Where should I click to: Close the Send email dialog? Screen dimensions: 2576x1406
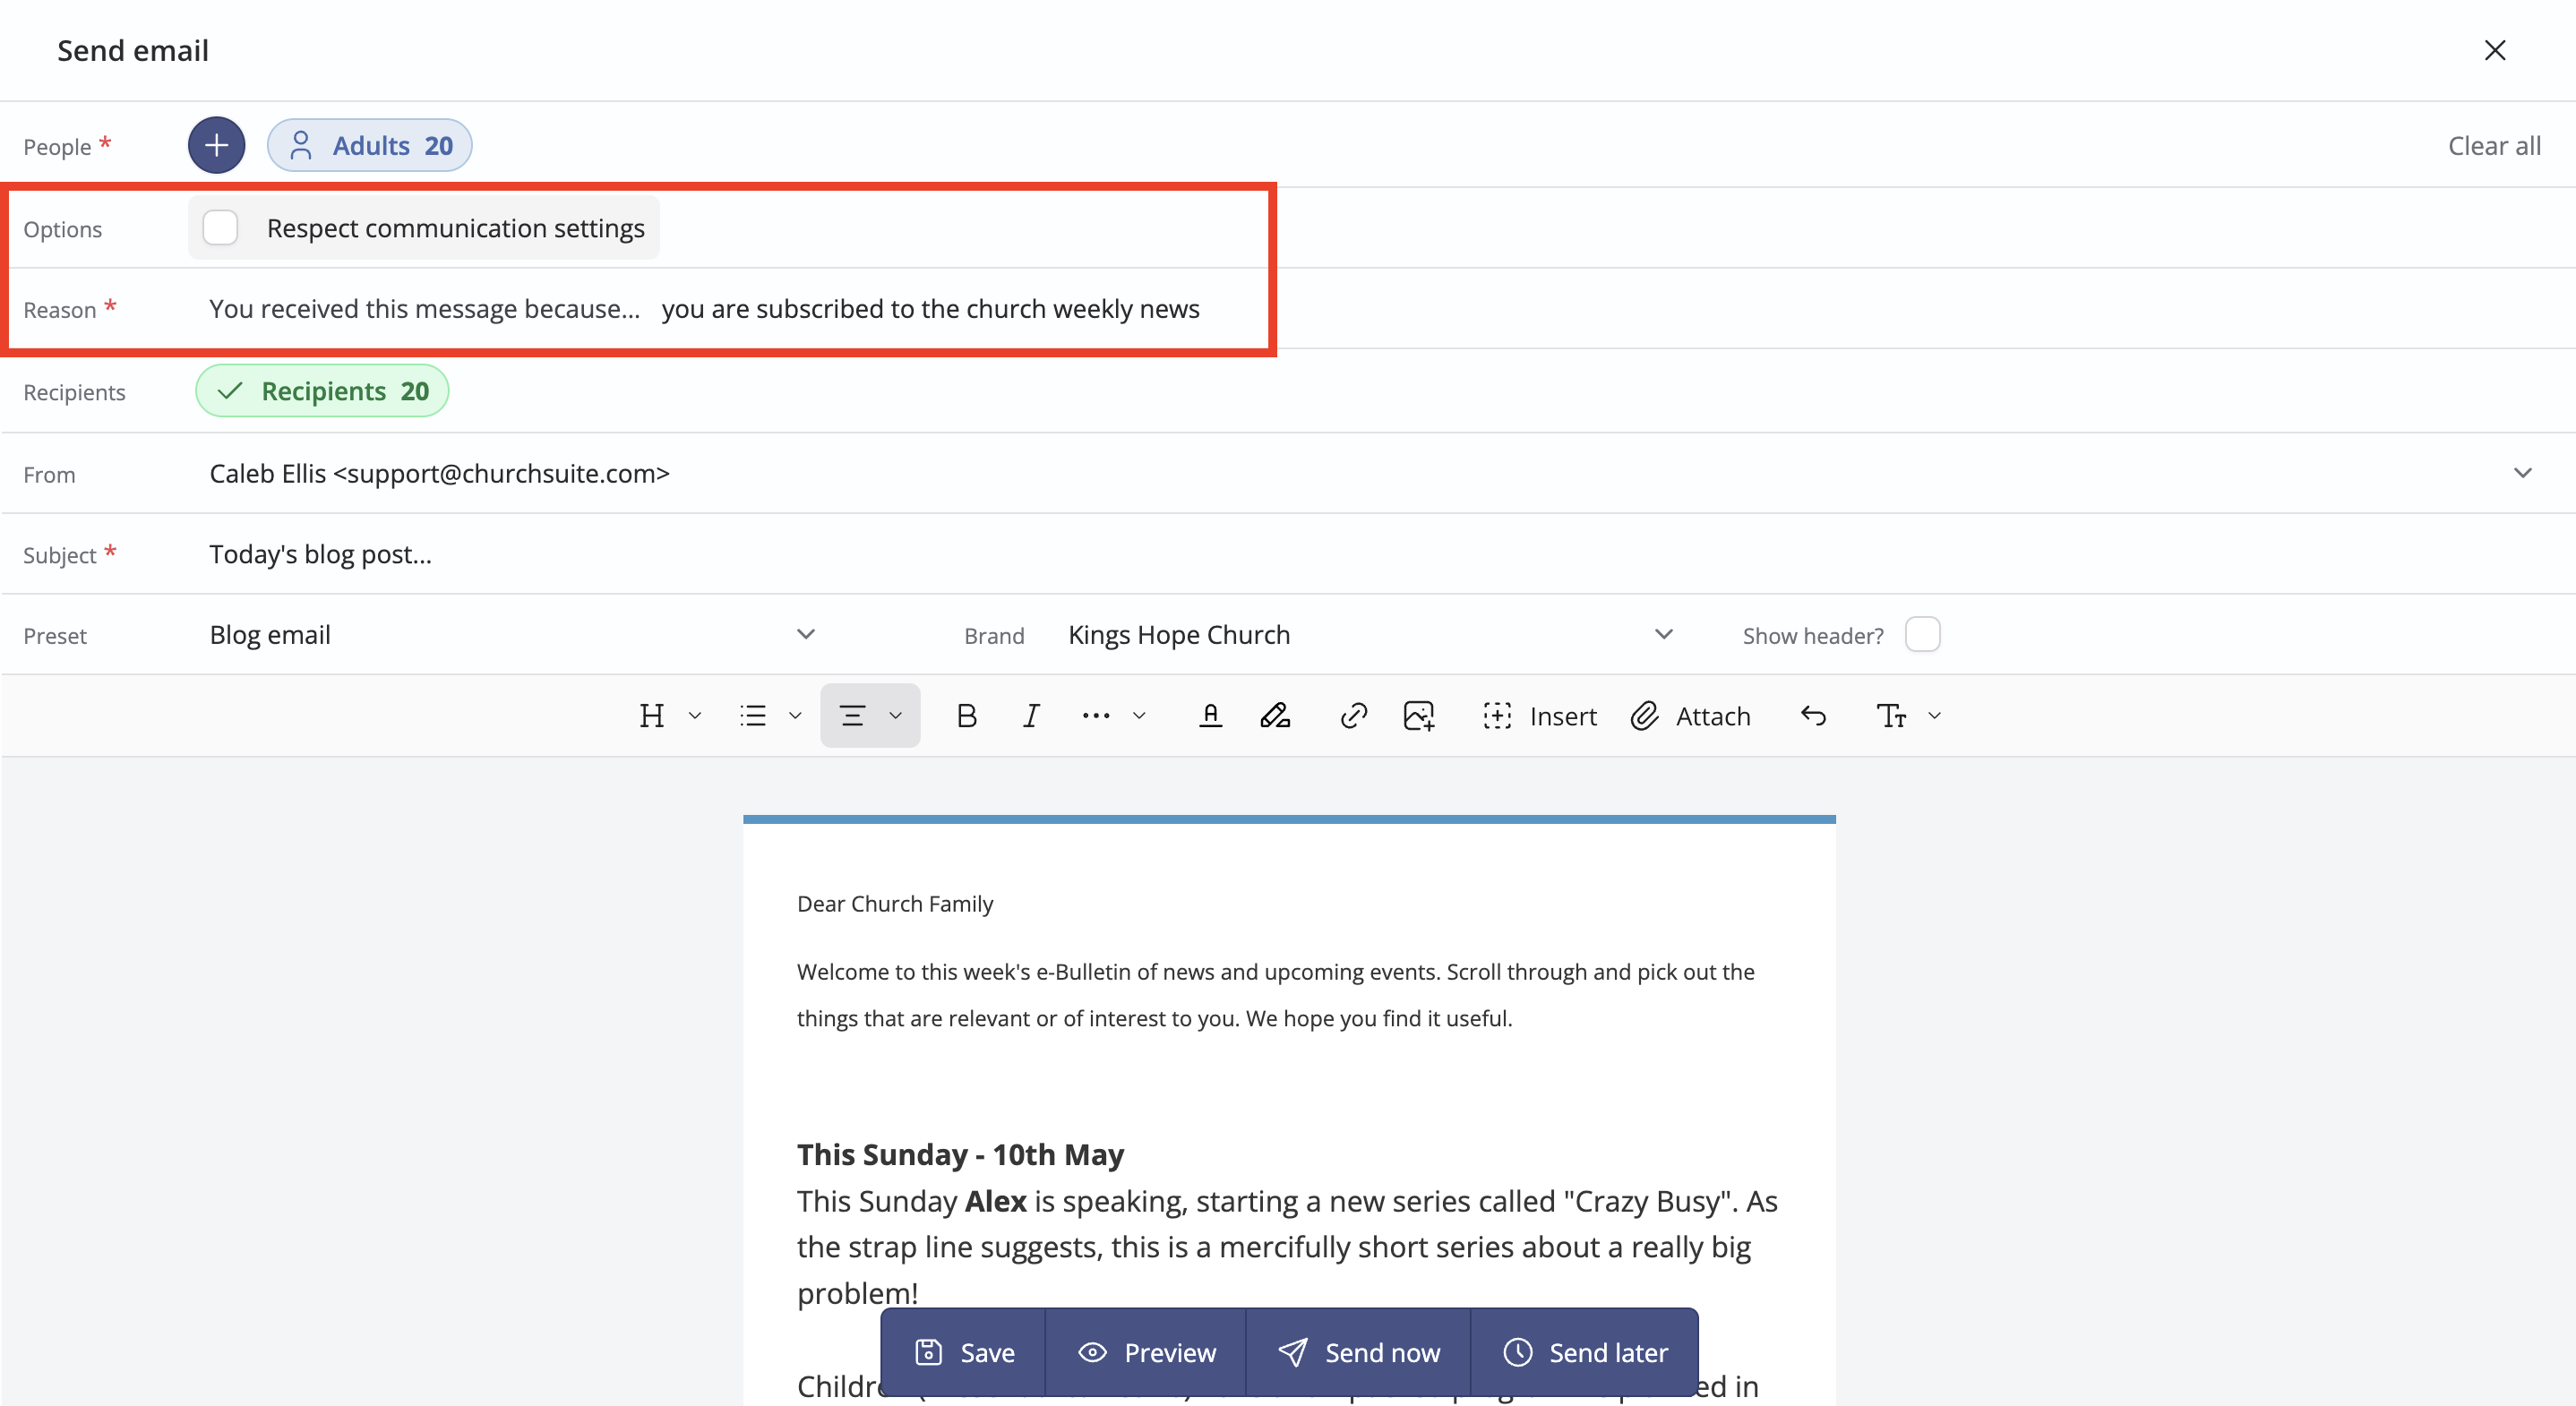pos(2495,50)
